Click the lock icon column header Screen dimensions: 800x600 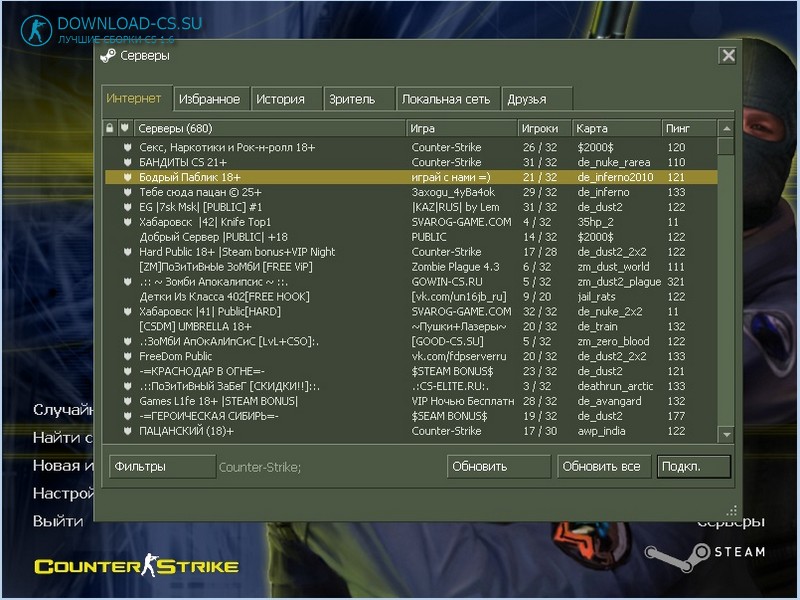pyautogui.click(x=110, y=128)
